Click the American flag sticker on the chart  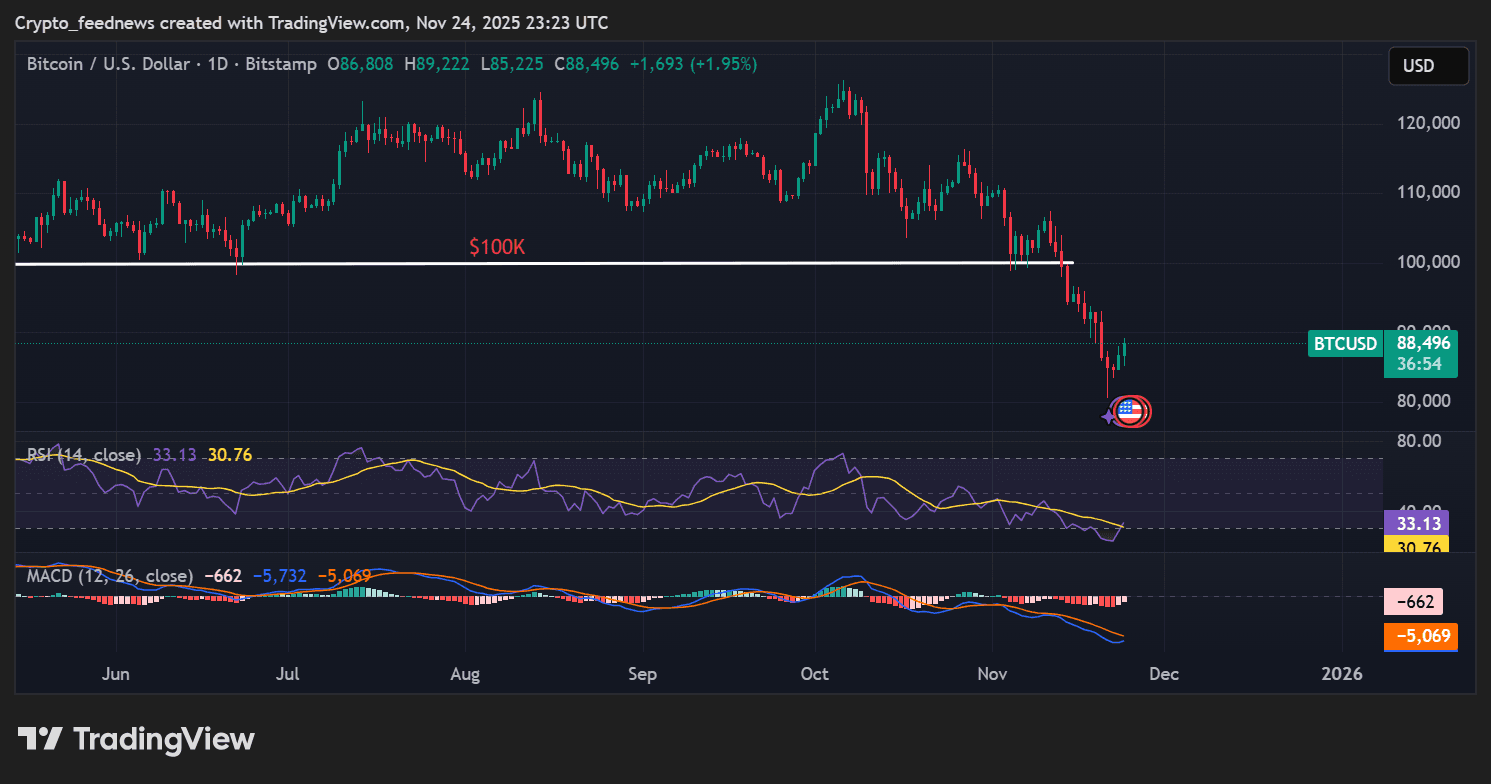[1130, 411]
